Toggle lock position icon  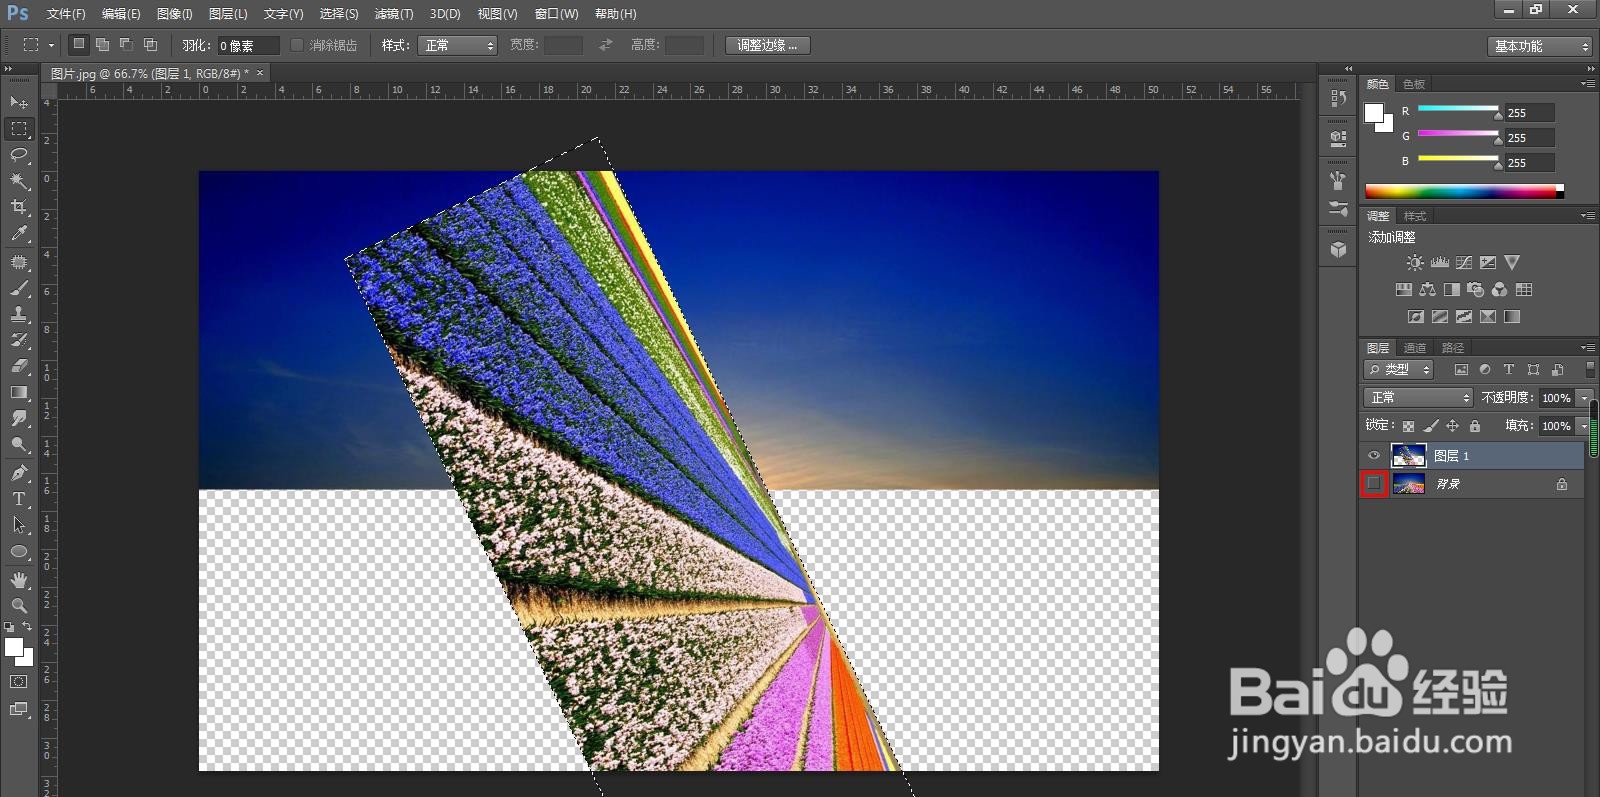[1452, 426]
